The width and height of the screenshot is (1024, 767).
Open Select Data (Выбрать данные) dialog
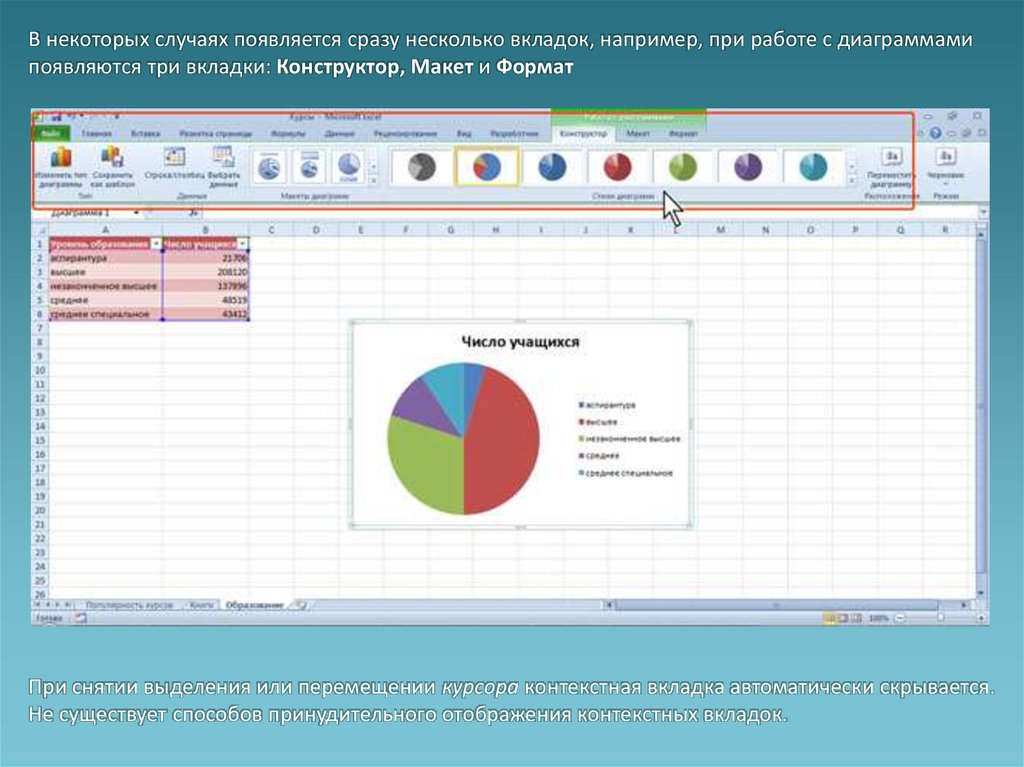click(223, 167)
